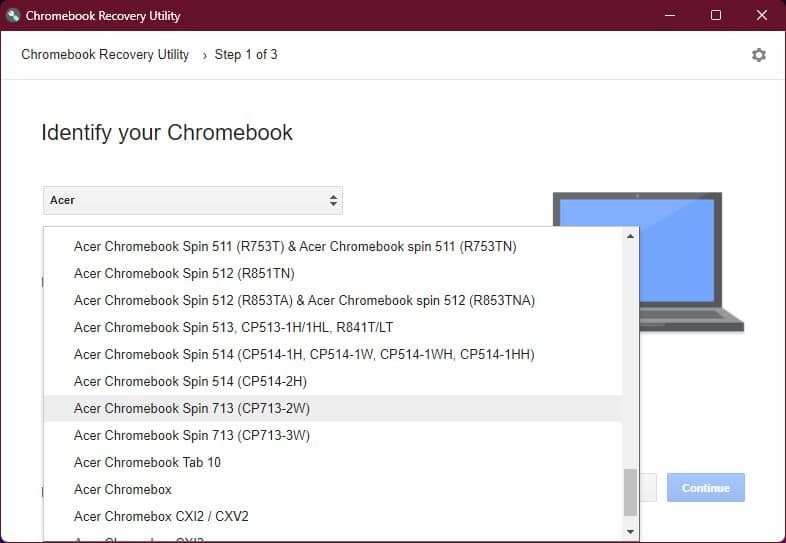The width and height of the screenshot is (786, 543).
Task: Select the plain Acer Chromebox entry
Action: (x=333, y=490)
